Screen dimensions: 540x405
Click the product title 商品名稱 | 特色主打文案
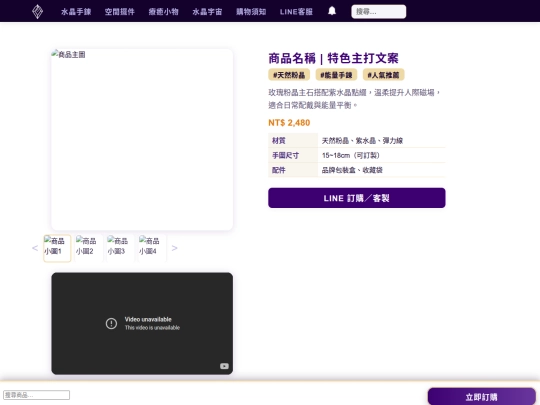click(333, 58)
